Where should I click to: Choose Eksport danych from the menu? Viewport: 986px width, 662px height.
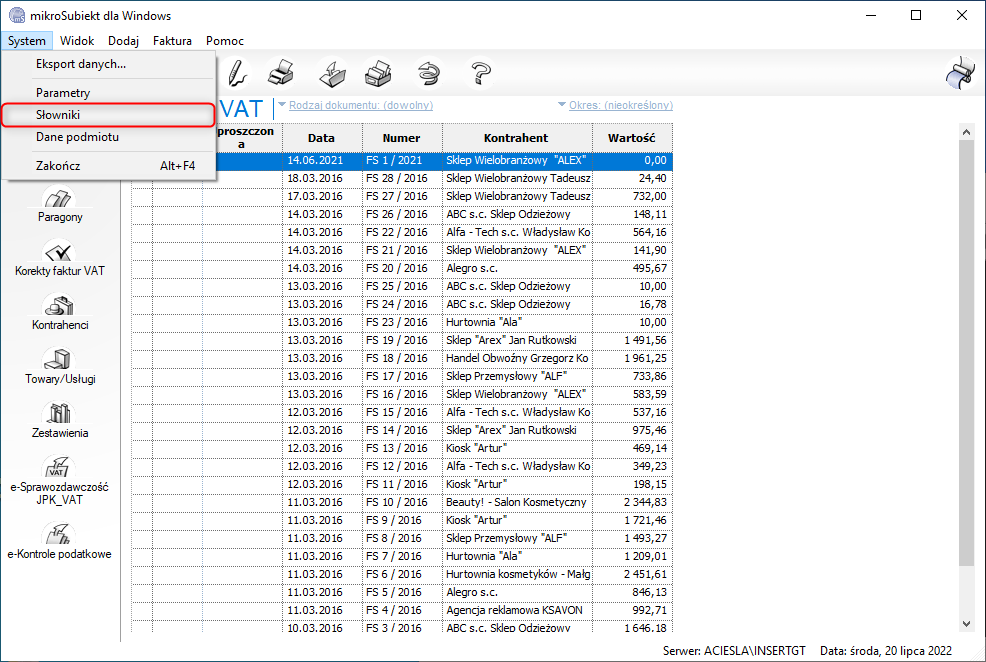81,64
